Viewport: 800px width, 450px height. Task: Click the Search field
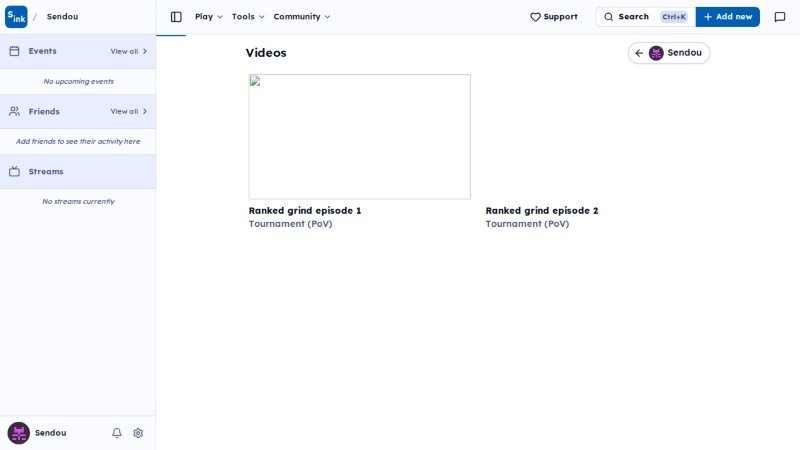point(645,17)
